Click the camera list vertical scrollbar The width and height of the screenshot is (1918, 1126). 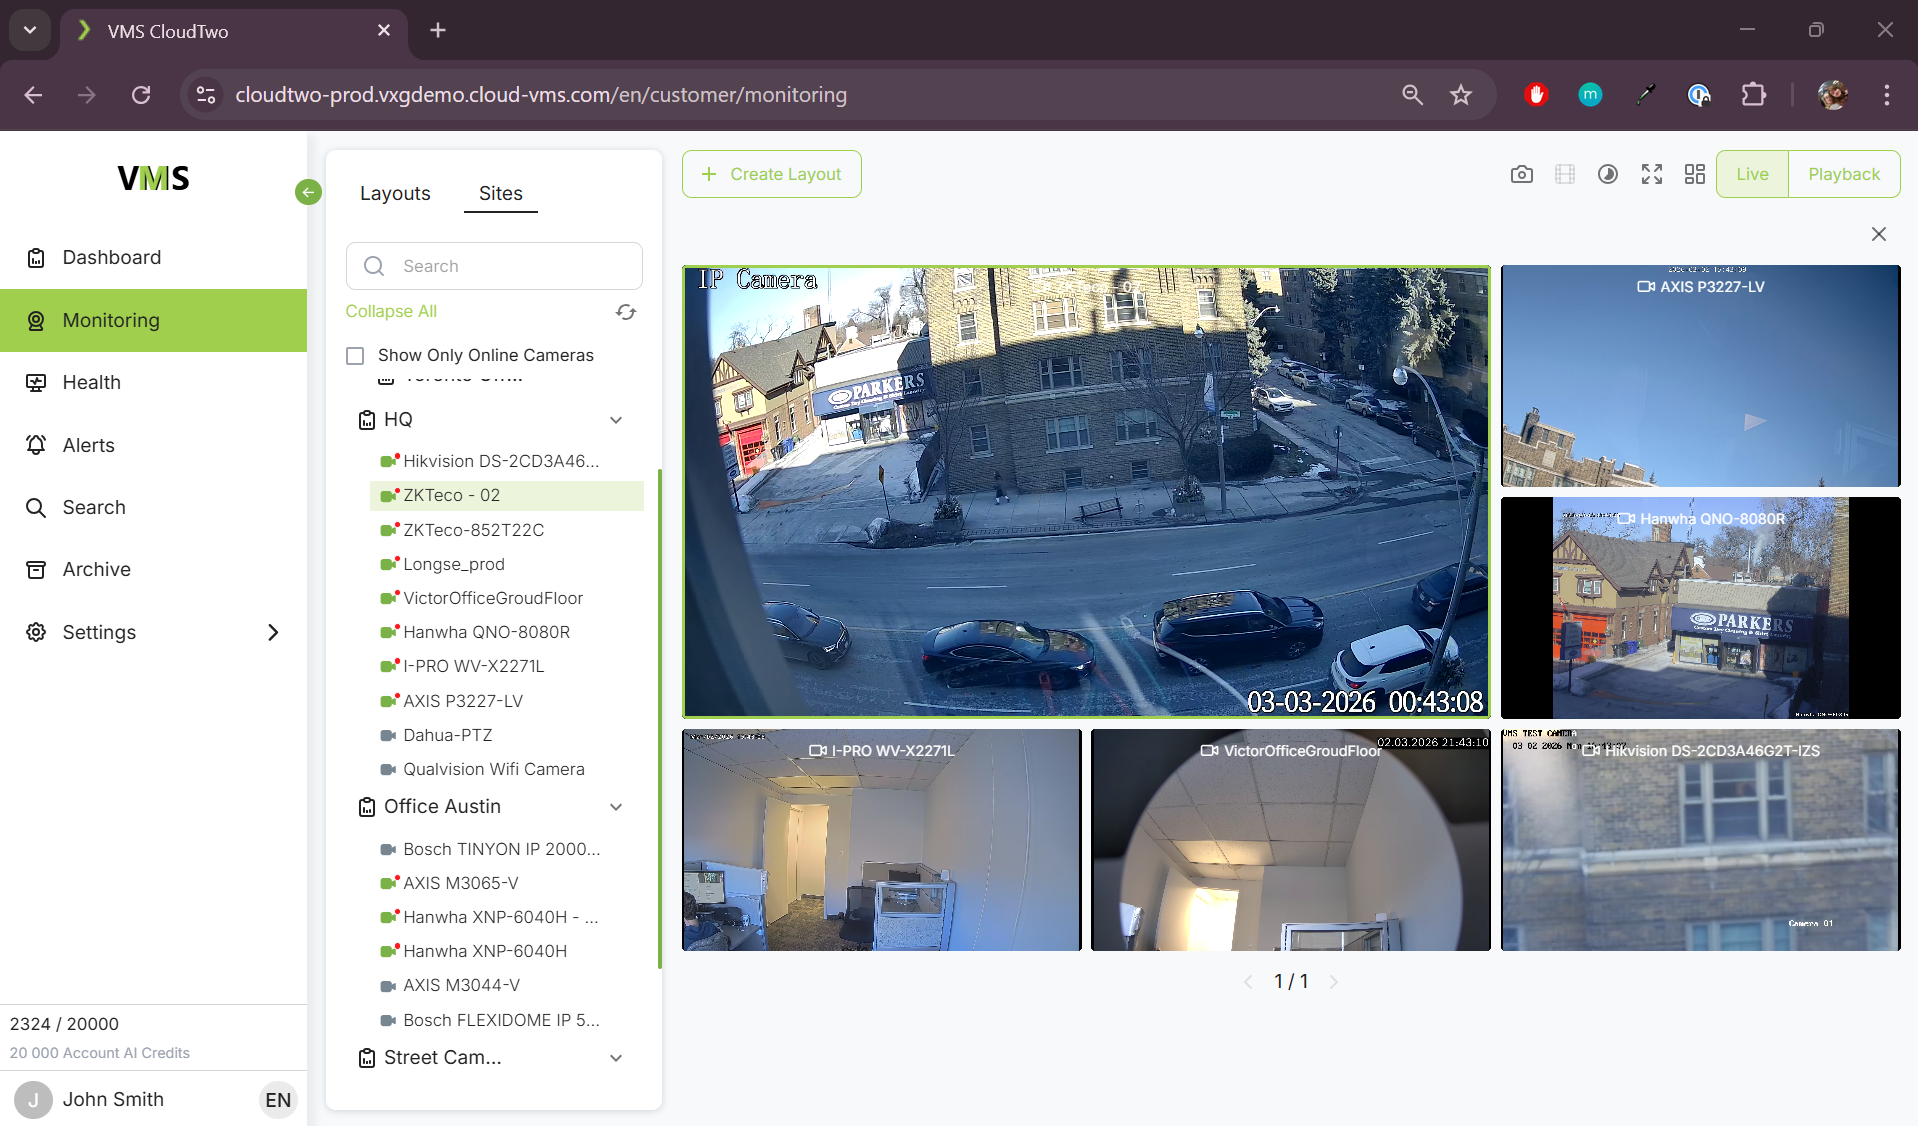coord(659,718)
